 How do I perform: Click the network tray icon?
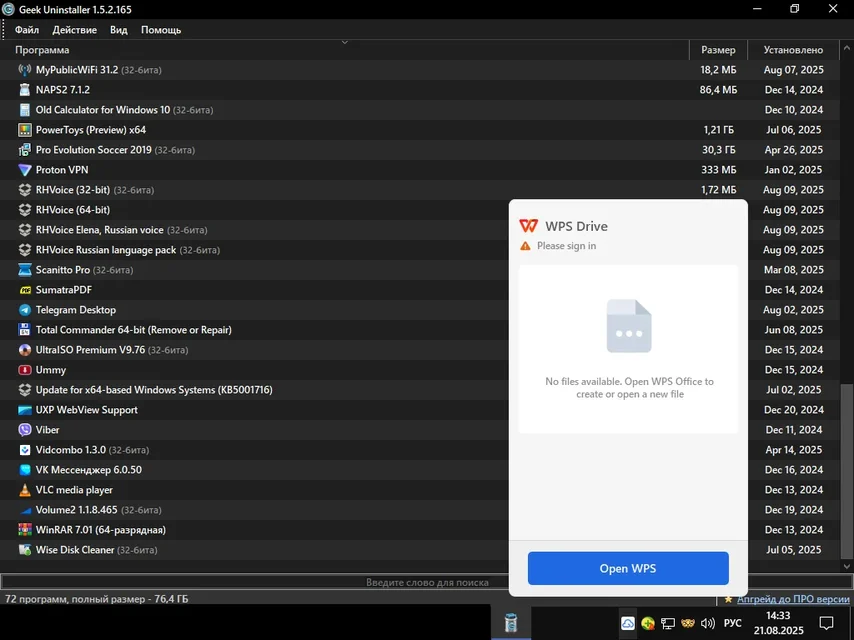tap(668, 623)
